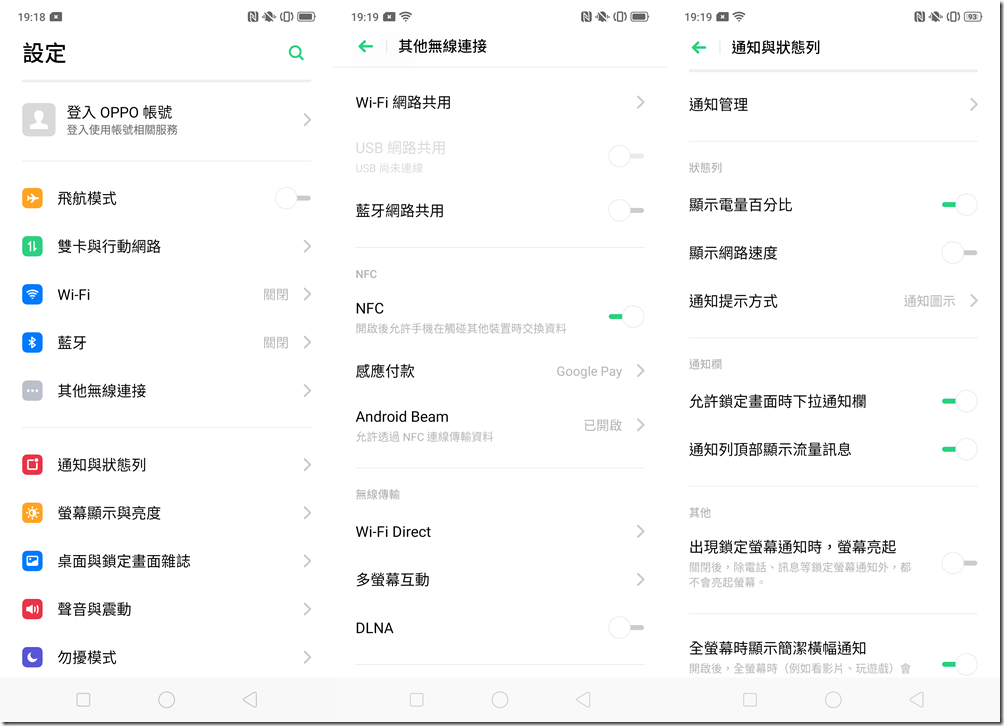Tap the Bluetooth icon
1004x726 pixels.
pyautogui.click(x=32, y=343)
